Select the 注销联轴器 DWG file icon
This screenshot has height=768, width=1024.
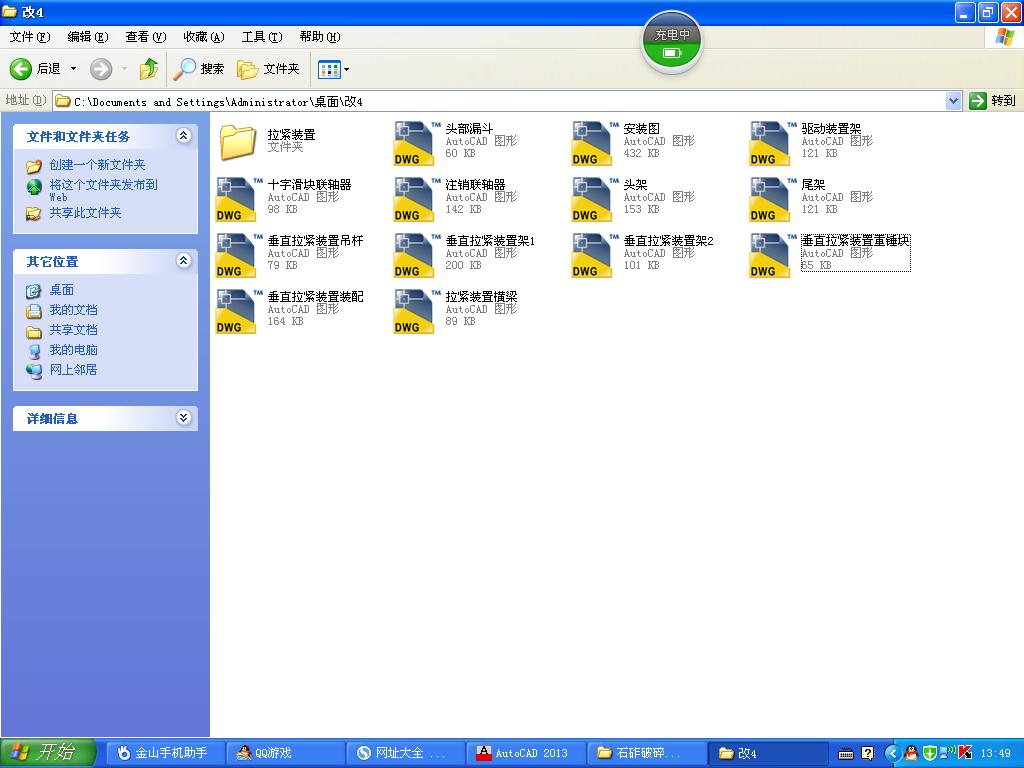(x=414, y=199)
